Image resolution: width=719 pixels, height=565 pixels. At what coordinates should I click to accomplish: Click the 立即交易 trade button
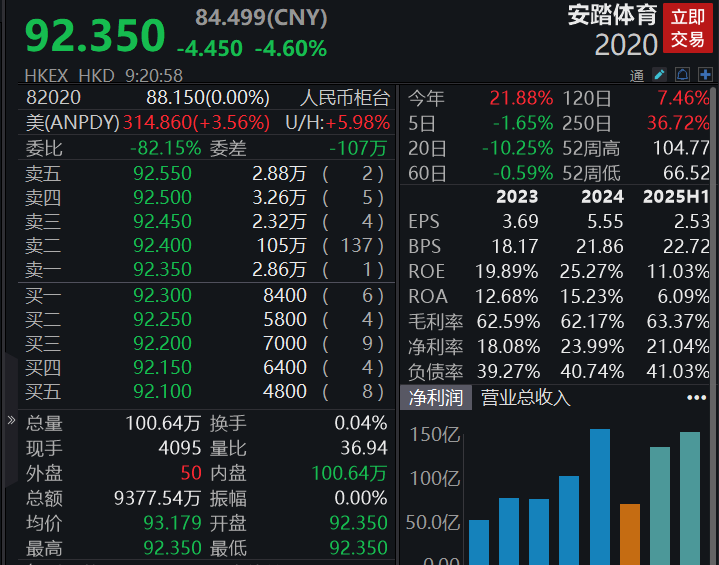(688, 29)
